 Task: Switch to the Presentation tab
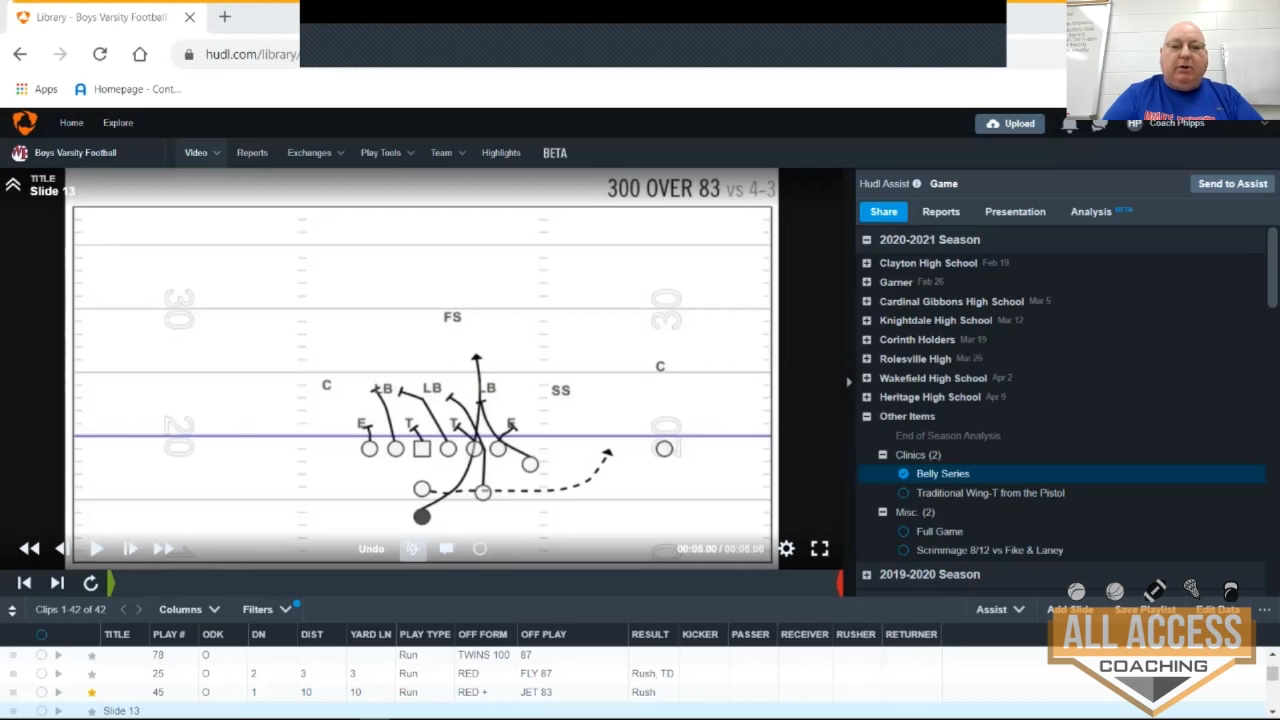click(x=1014, y=212)
